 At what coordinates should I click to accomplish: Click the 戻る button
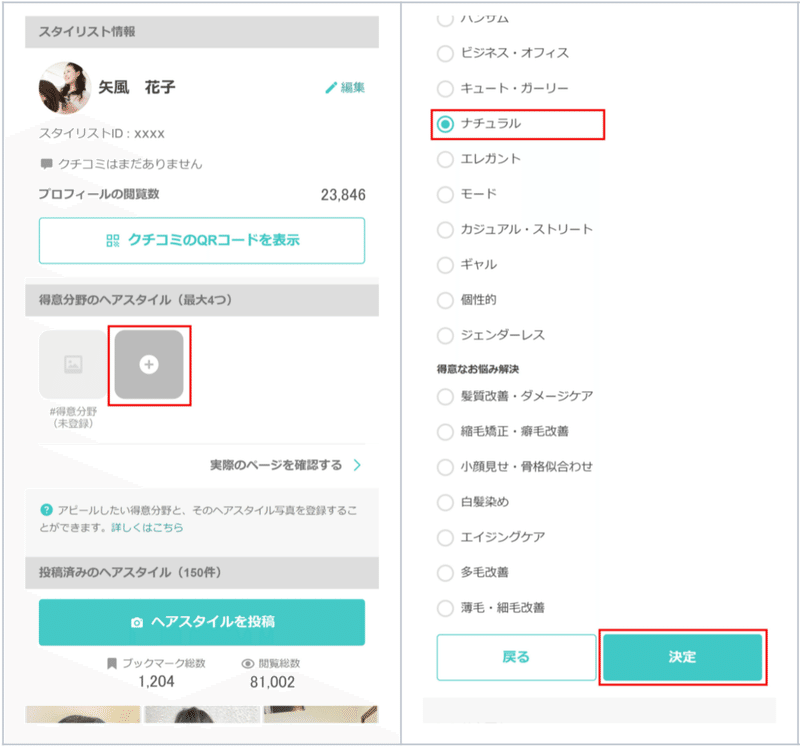pos(516,657)
